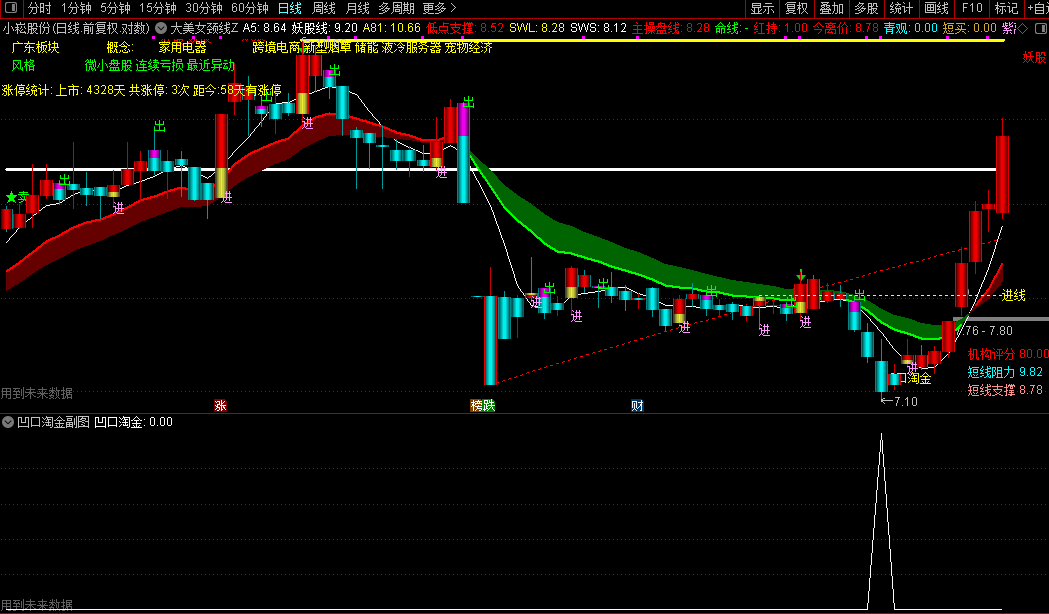Screen dimensions: 1049x614
Task: Select the 日线 daily chart tab
Action: pyautogui.click(x=290, y=8)
